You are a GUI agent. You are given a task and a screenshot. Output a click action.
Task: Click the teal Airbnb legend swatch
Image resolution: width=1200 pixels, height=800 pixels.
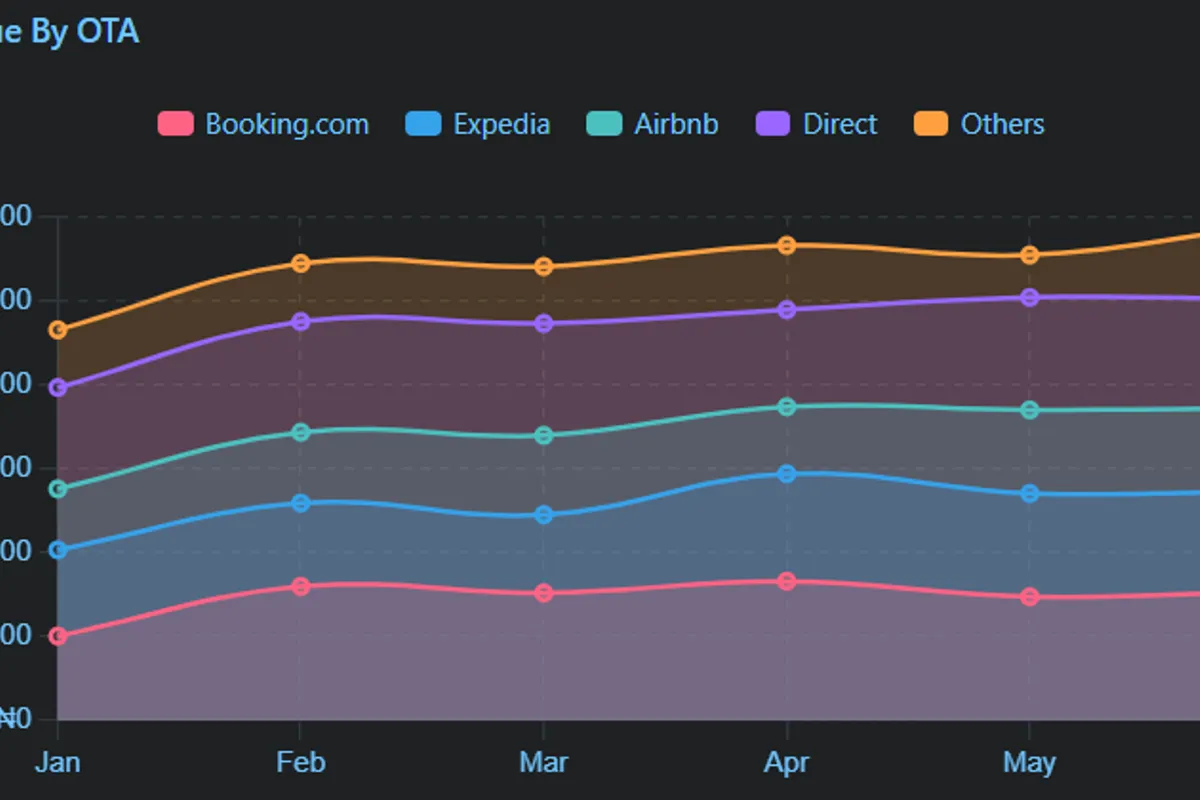604,124
